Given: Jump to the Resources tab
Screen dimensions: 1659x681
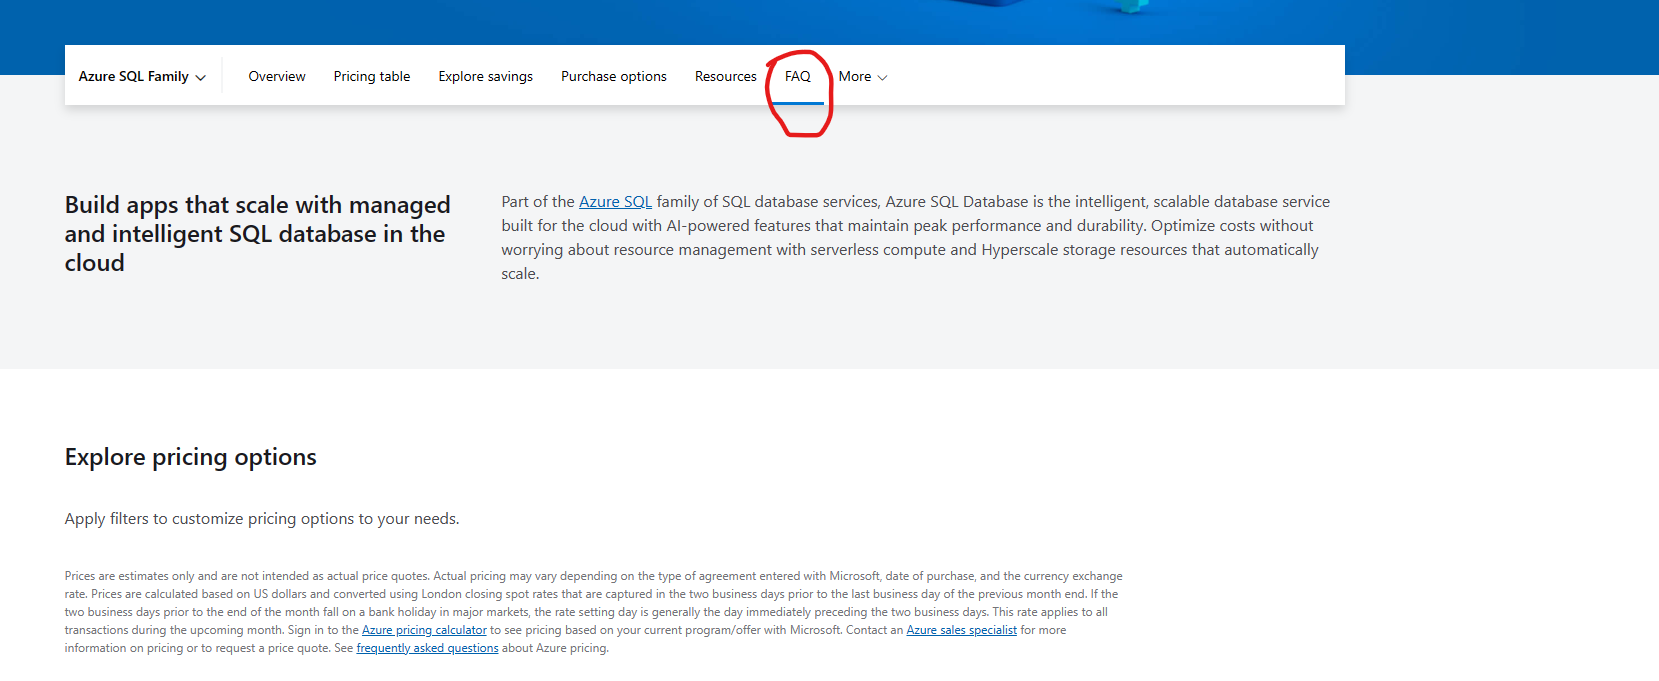Looking at the screenshot, I should click(x=726, y=76).
